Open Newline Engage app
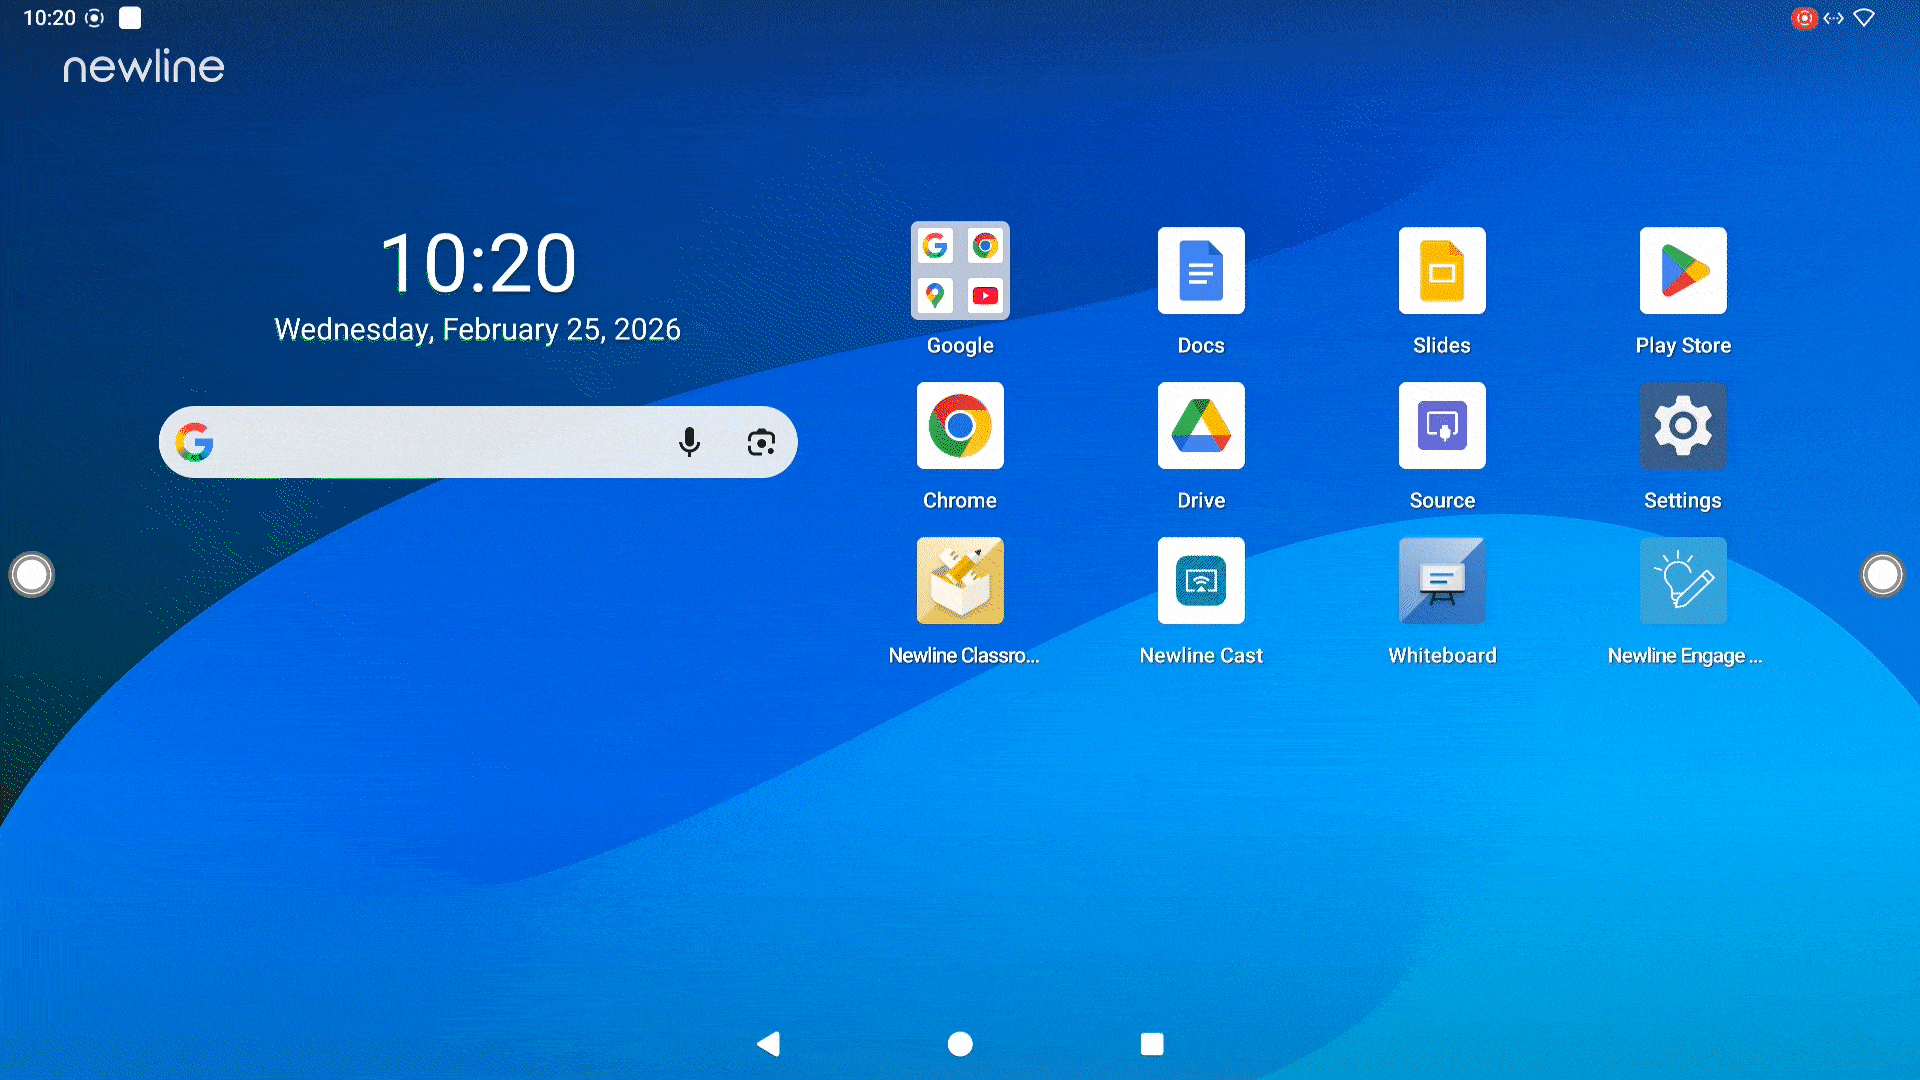 click(x=1683, y=581)
